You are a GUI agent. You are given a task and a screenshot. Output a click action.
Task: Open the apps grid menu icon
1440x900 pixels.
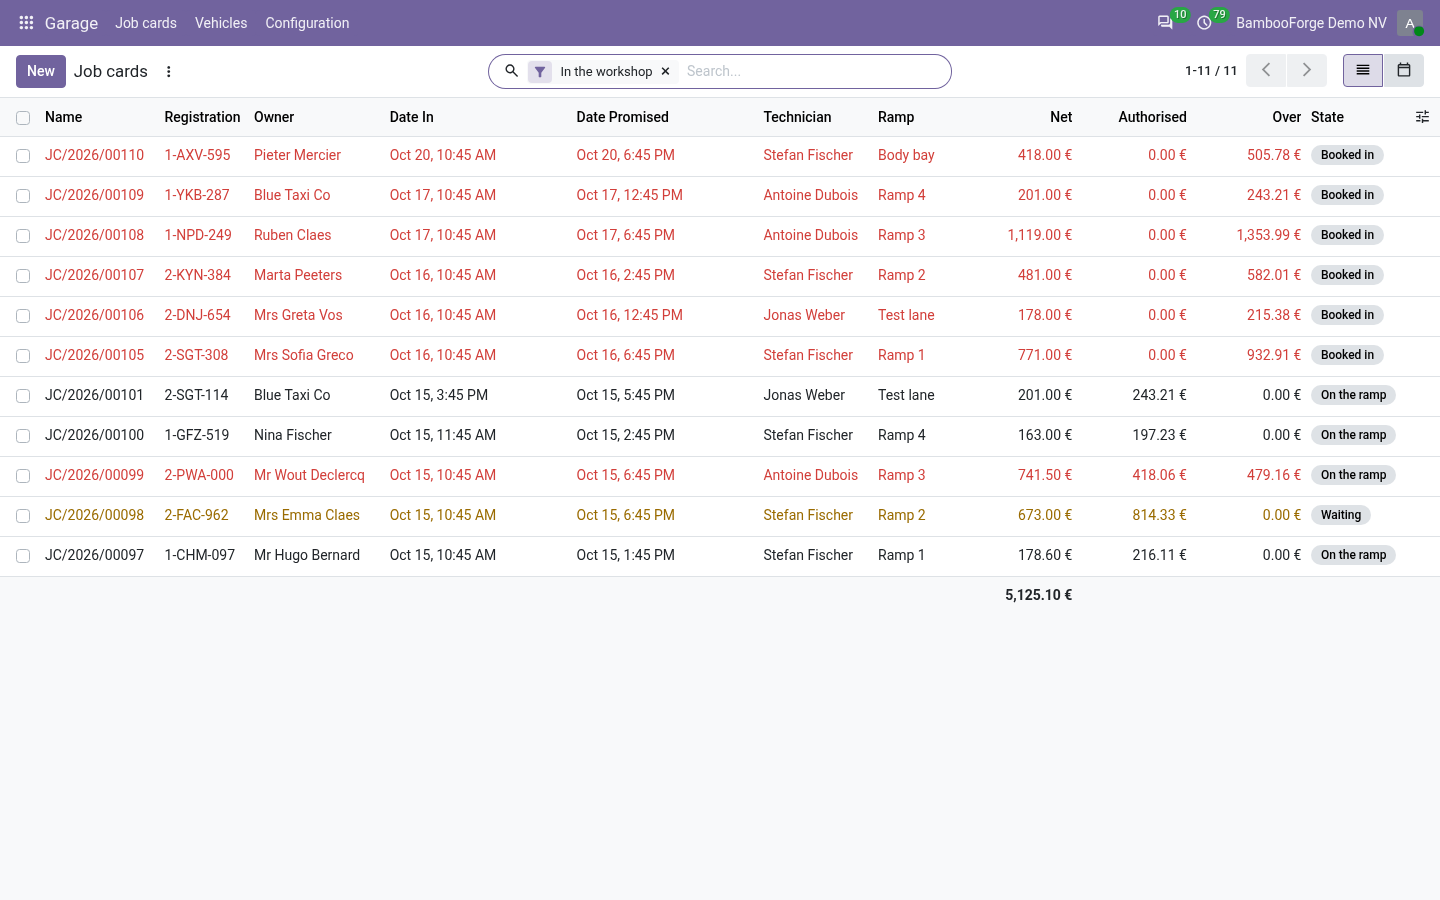26,23
